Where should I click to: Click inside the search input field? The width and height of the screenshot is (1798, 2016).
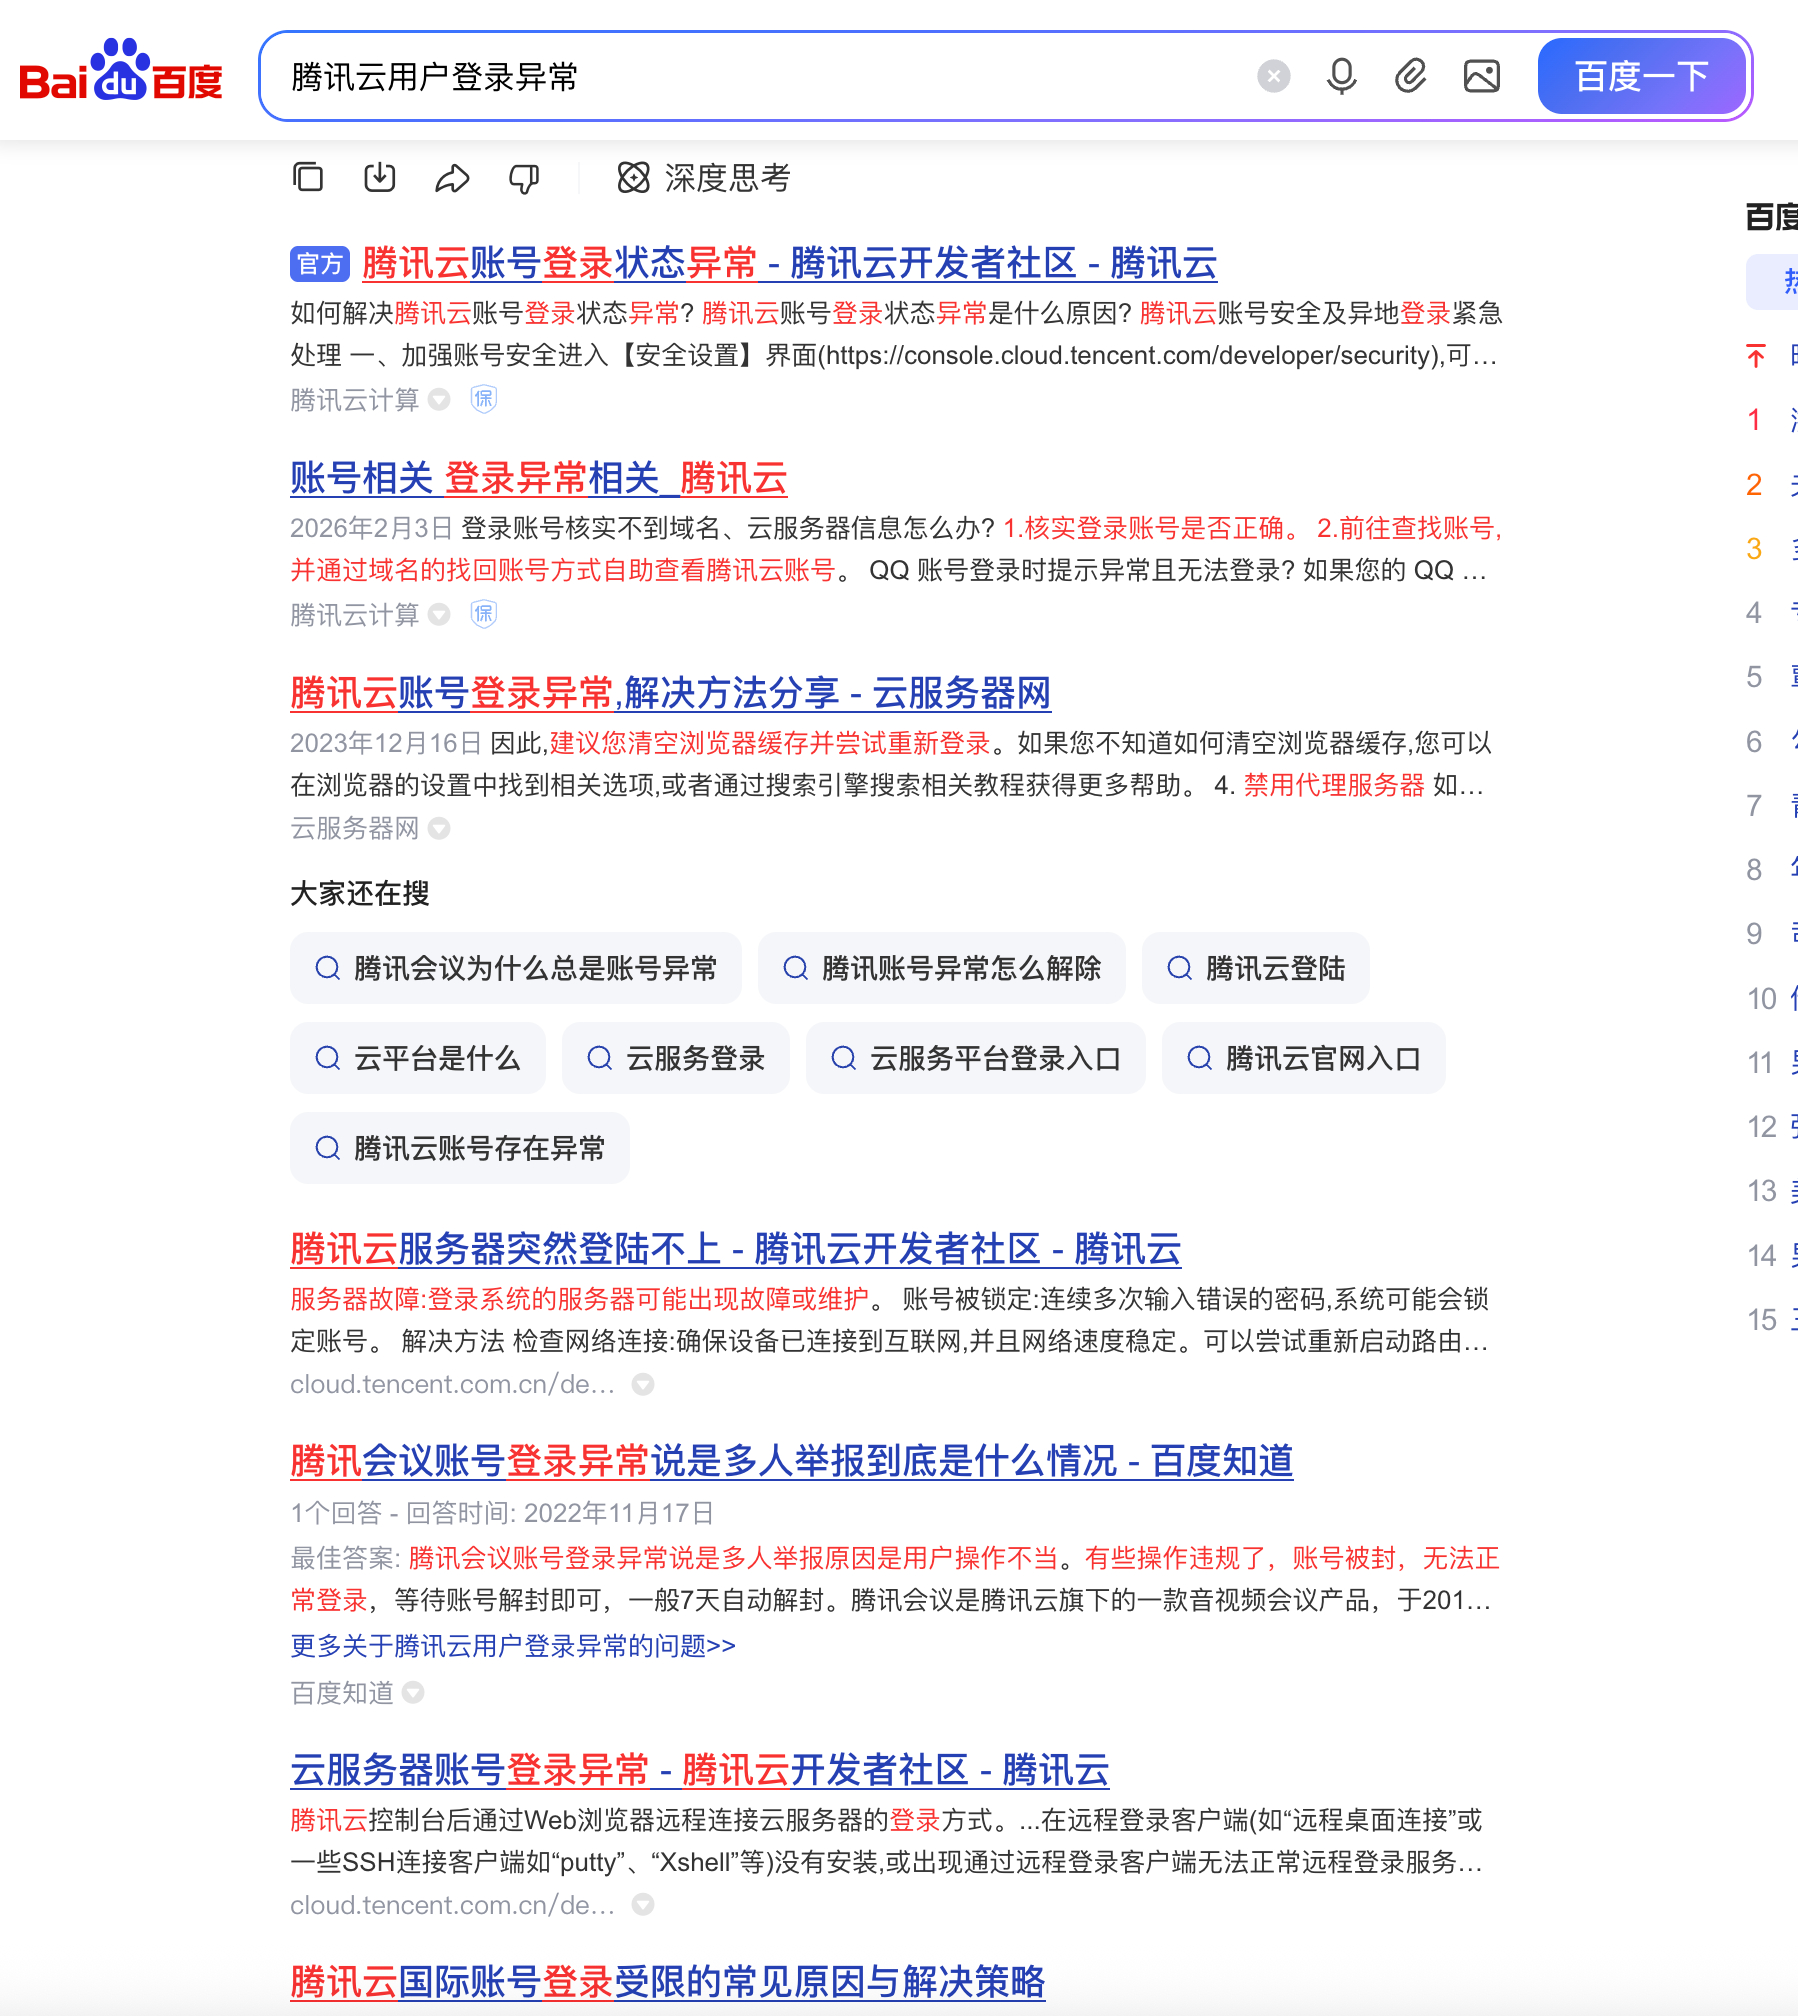[x=700, y=75]
